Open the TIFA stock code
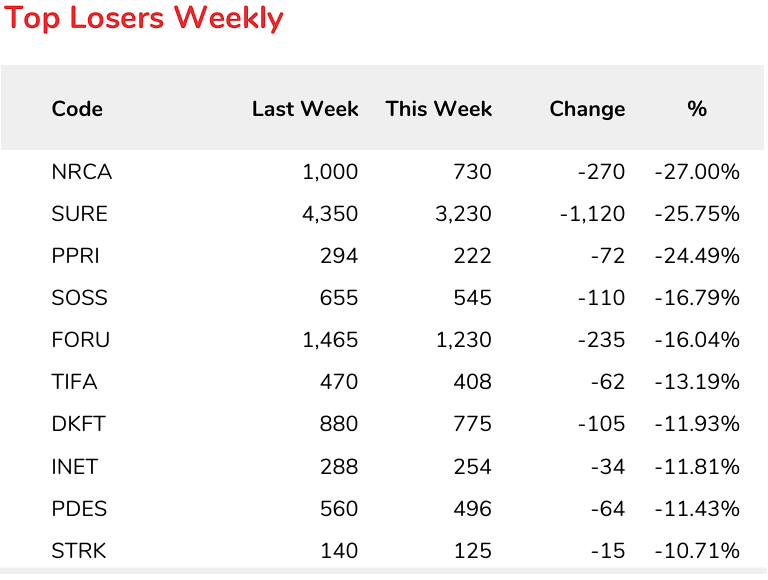 (x=74, y=382)
